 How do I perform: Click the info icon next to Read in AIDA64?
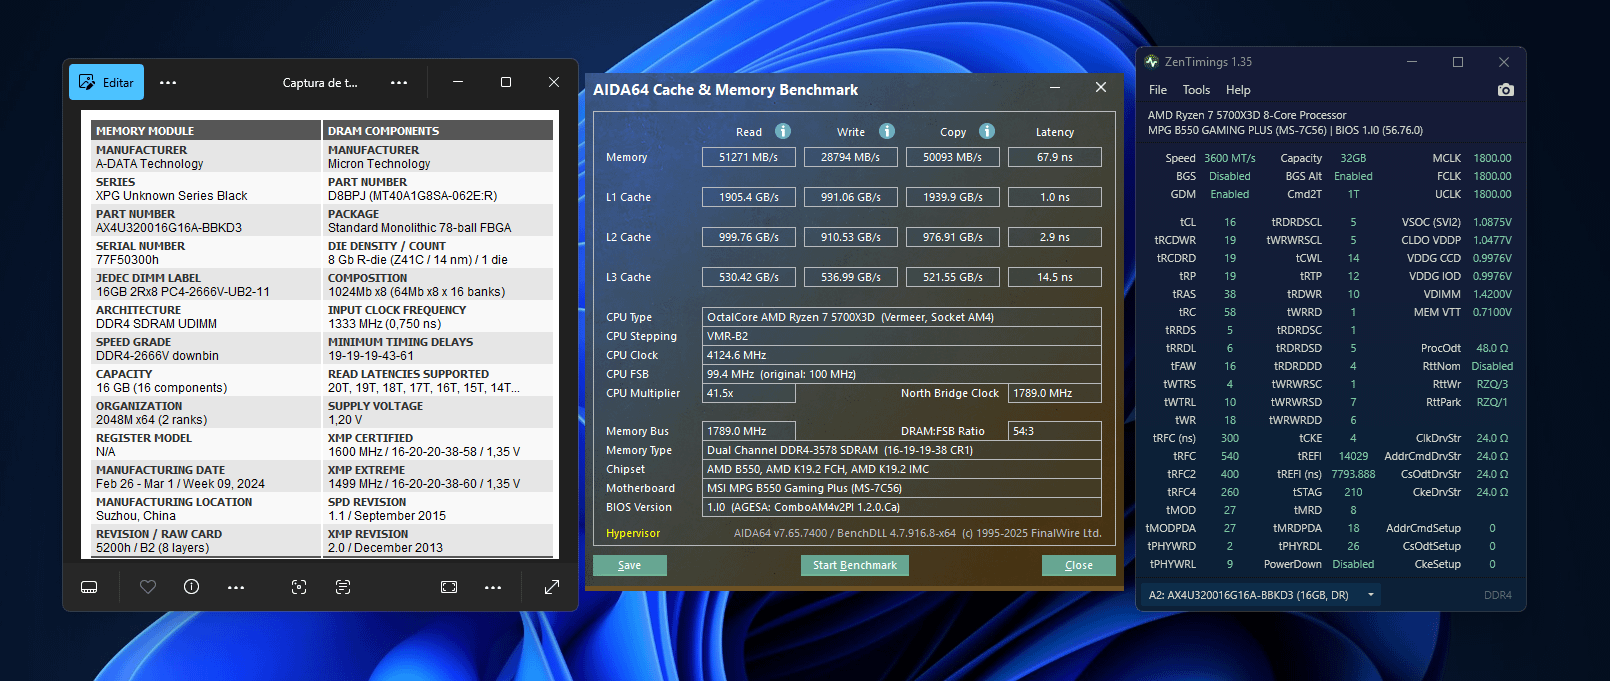tap(783, 131)
